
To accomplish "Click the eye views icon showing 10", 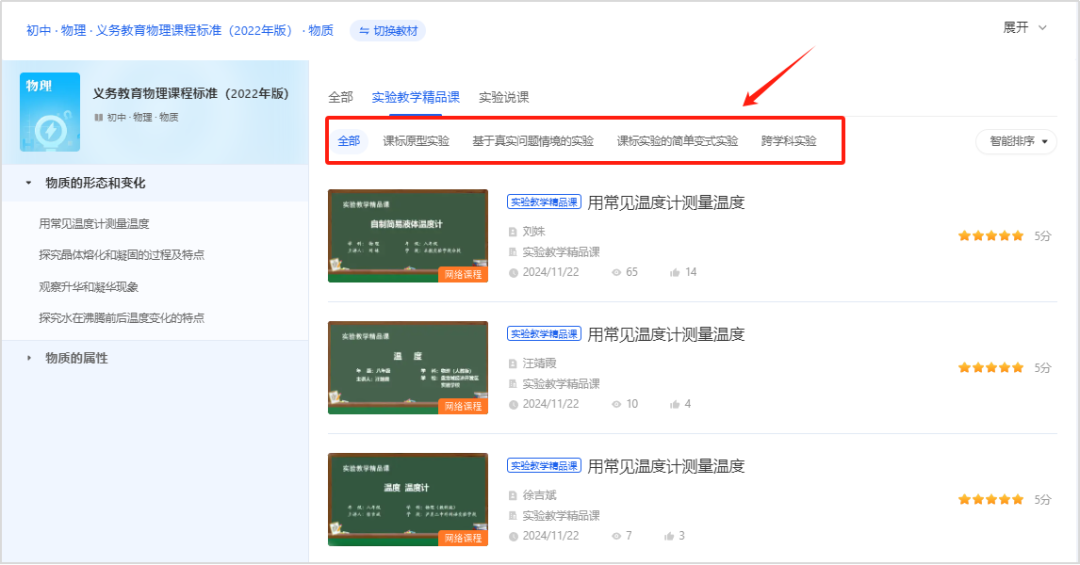I will pyautogui.click(x=616, y=404).
